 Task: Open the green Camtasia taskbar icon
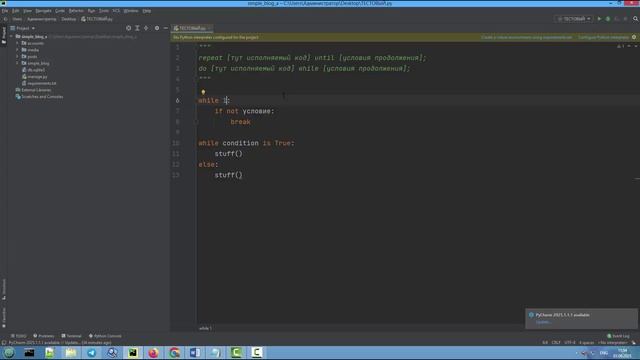tap(236, 353)
